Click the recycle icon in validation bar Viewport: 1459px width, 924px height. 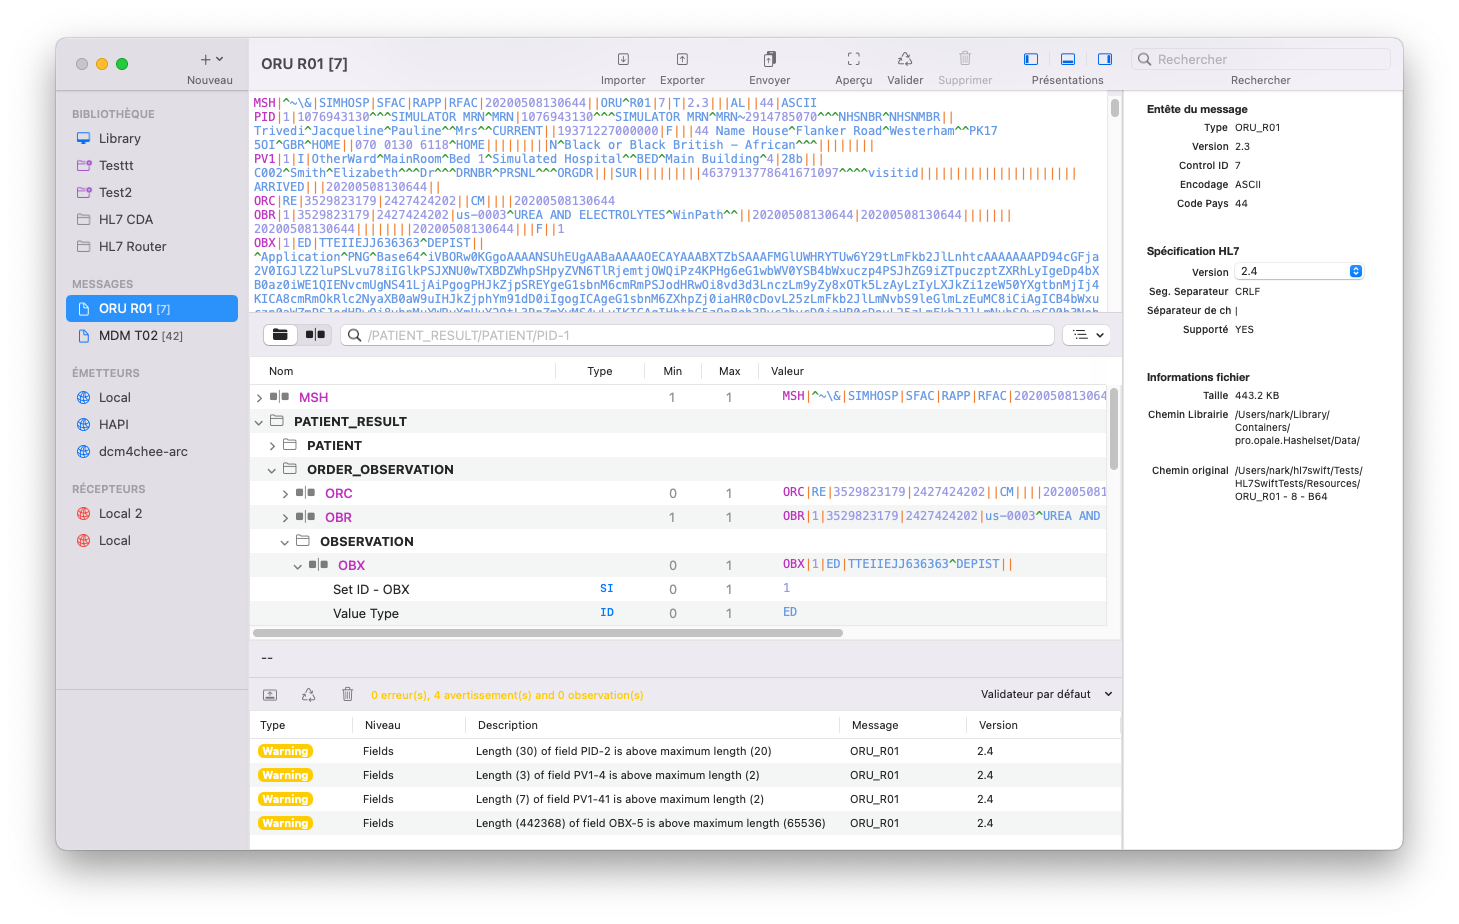click(308, 694)
